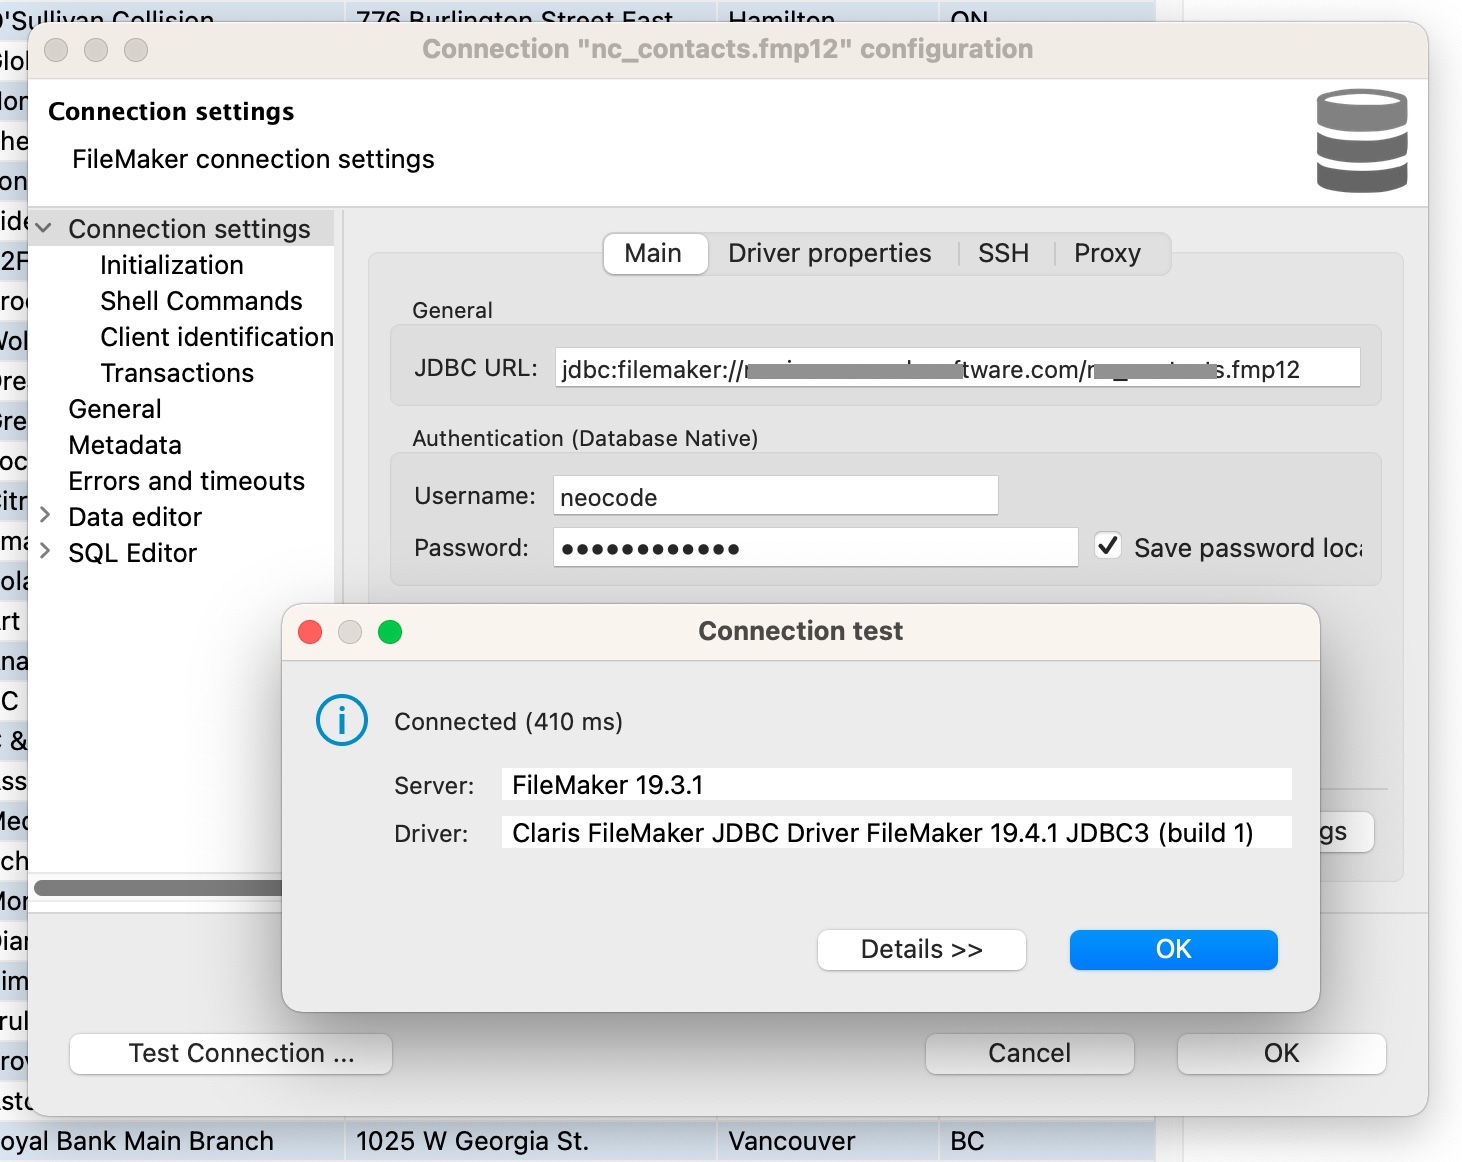Click the Driver field showing Claris FileMaker JDBC
The height and width of the screenshot is (1162, 1462).
tap(897, 833)
